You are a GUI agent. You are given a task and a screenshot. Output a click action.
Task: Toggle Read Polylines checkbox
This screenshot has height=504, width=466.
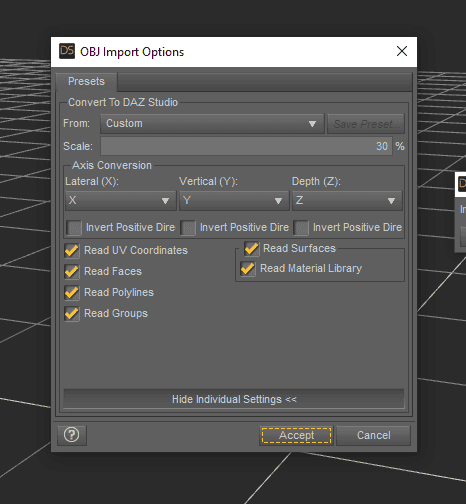click(72, 292)
